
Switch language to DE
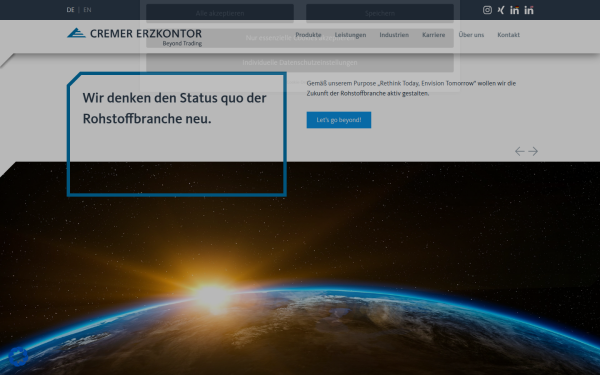point(70,10)
